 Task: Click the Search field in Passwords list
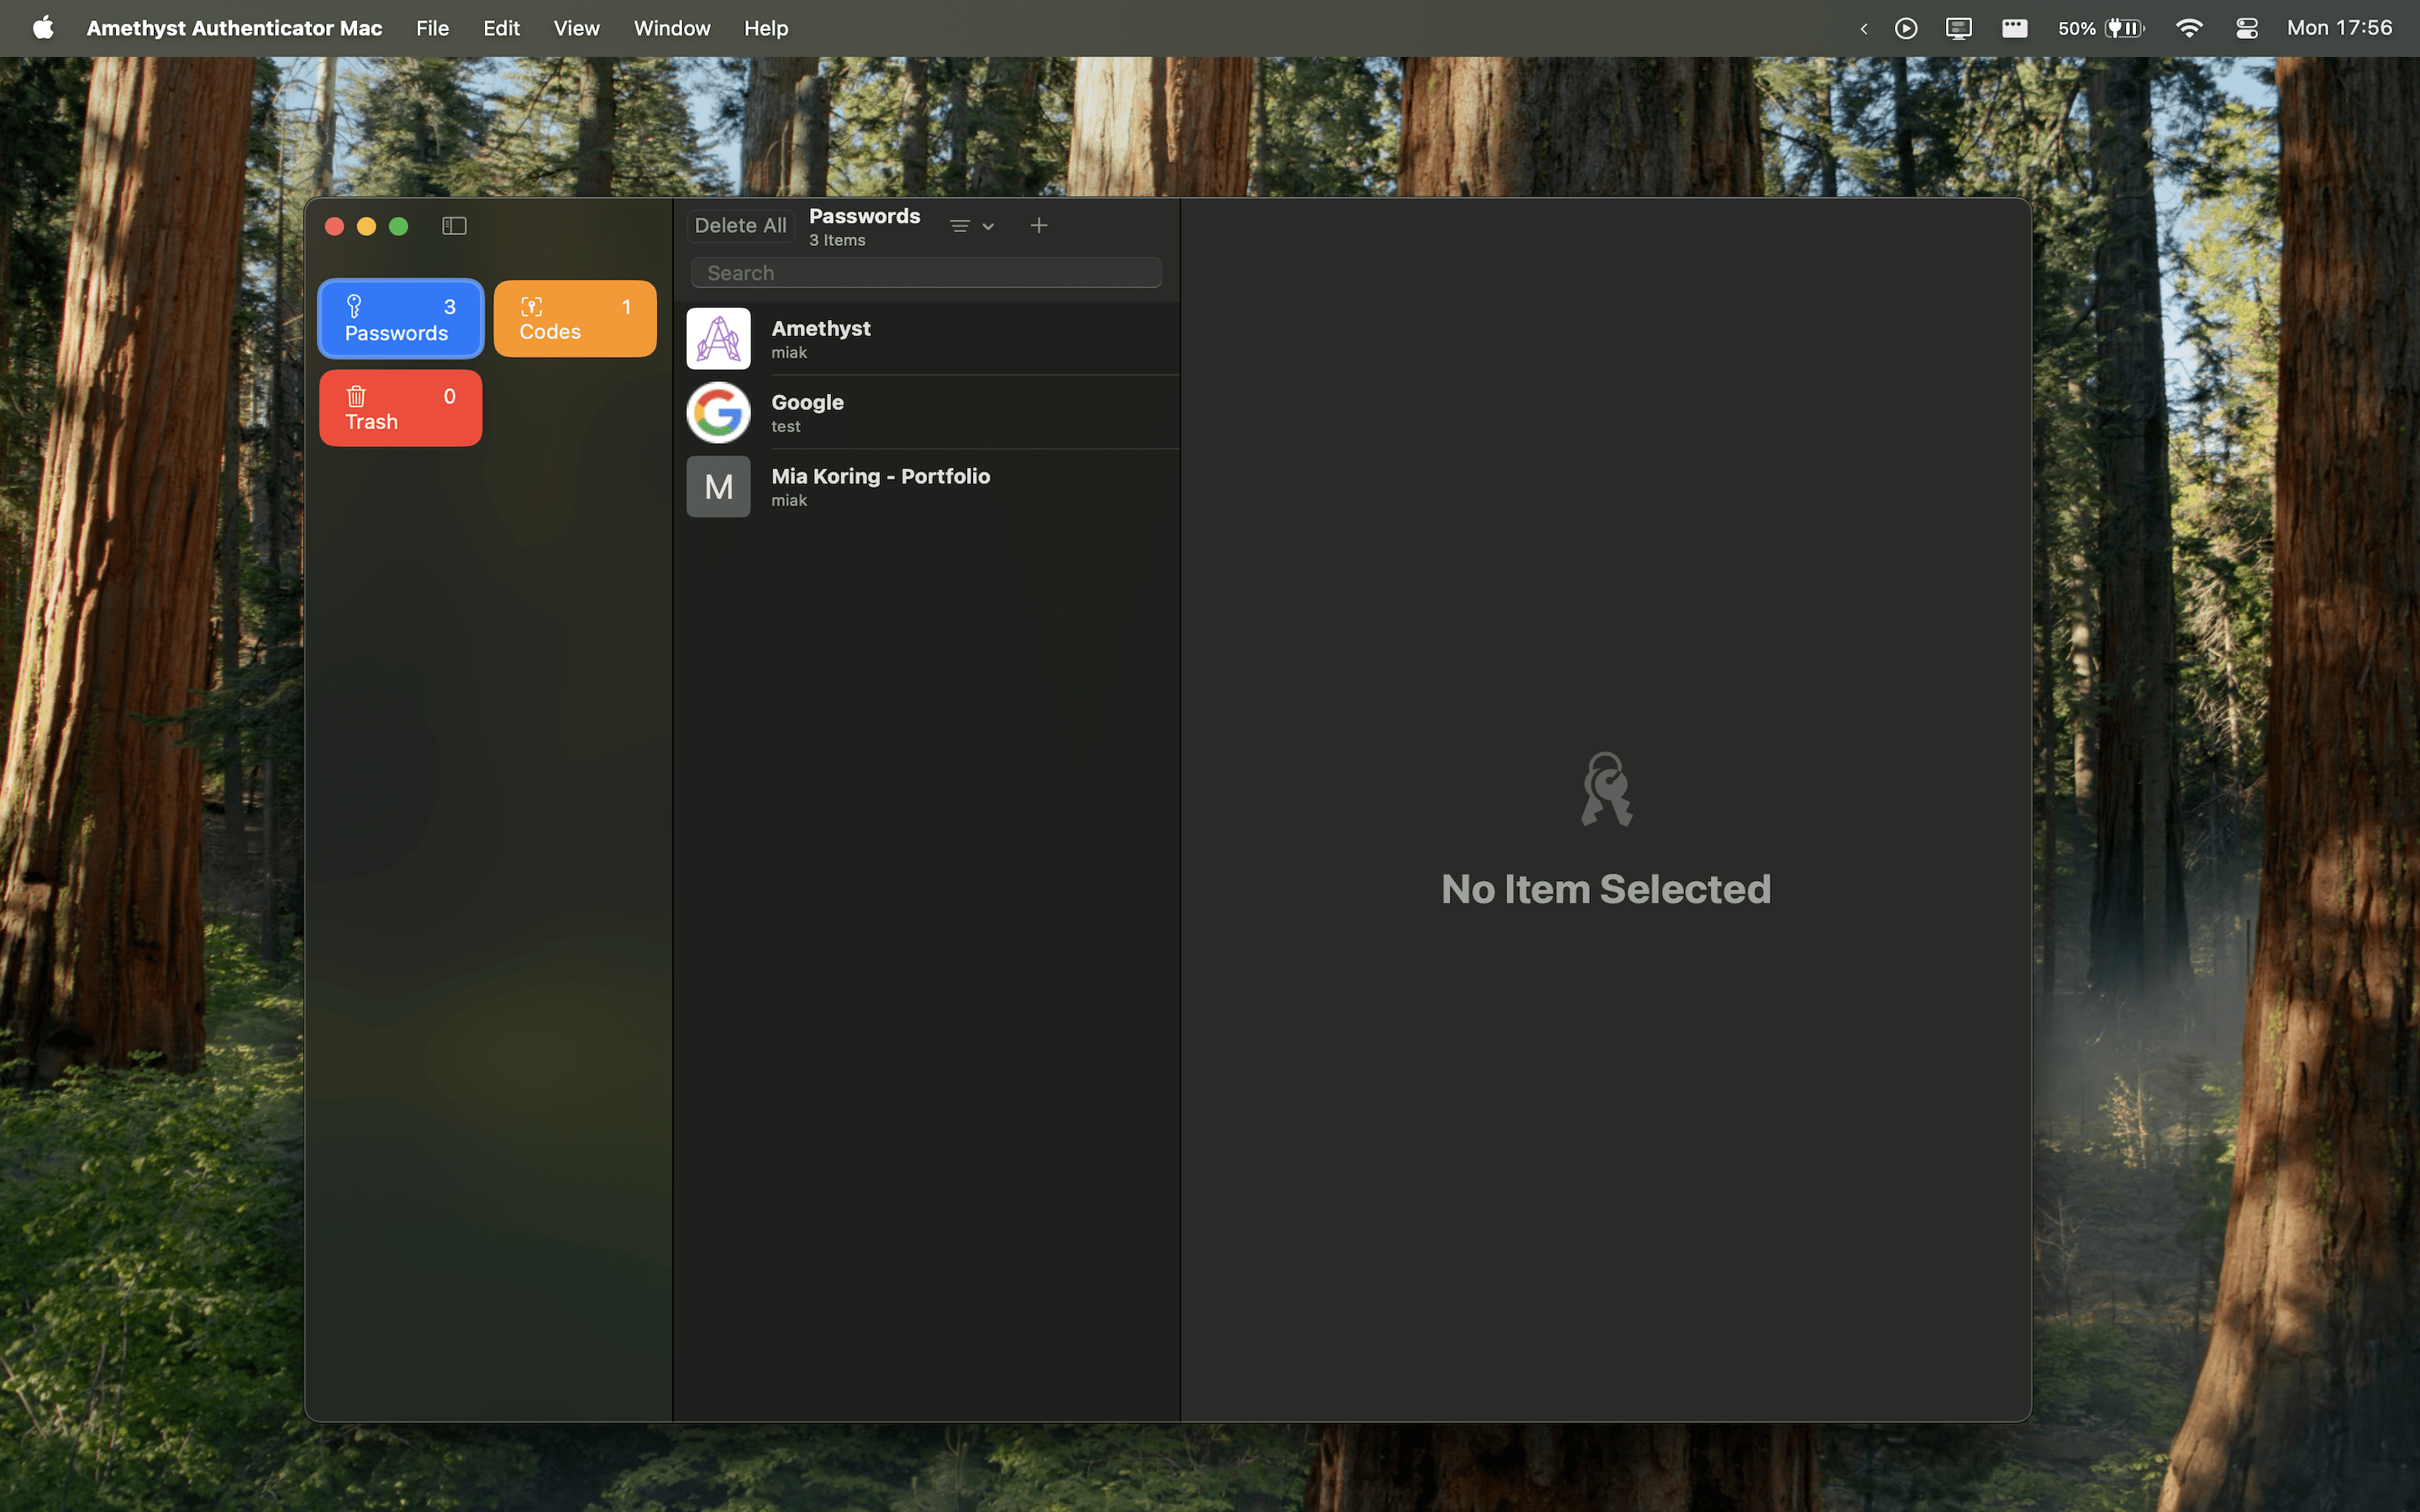click(x=926, y=273)
